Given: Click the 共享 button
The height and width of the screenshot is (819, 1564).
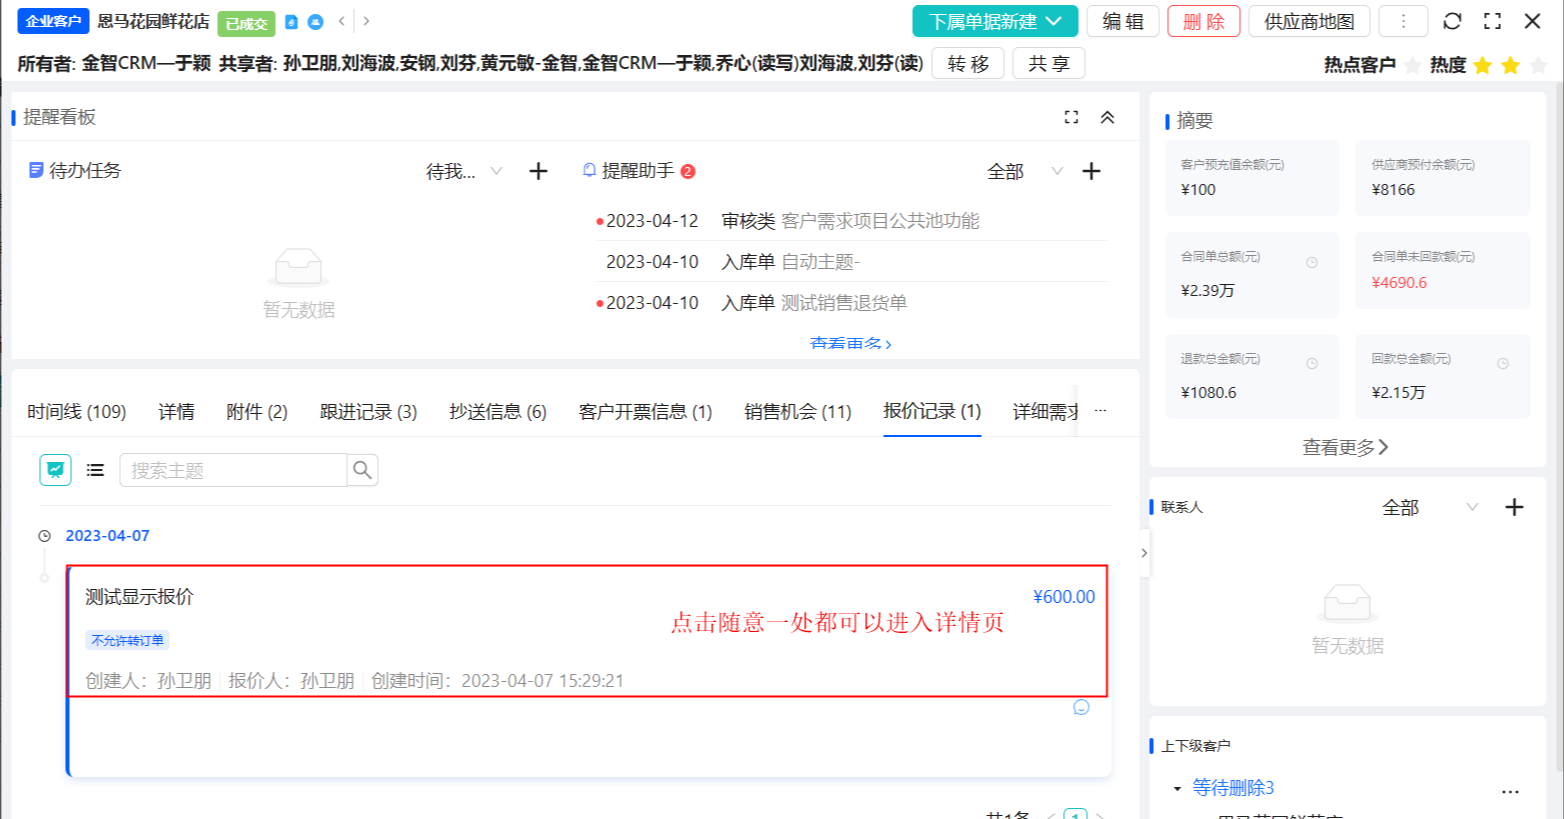Looking at the screenshot, I should [1049, 64].
